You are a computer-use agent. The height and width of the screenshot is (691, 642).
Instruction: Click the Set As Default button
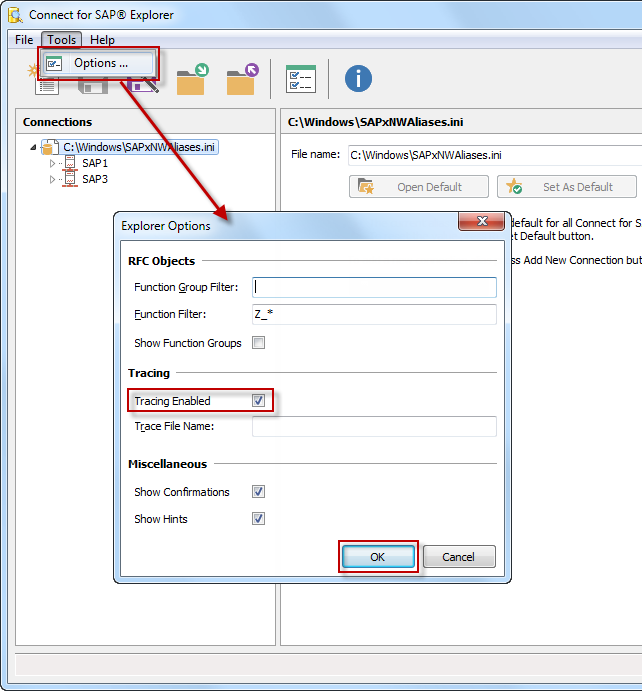(567, 187)
